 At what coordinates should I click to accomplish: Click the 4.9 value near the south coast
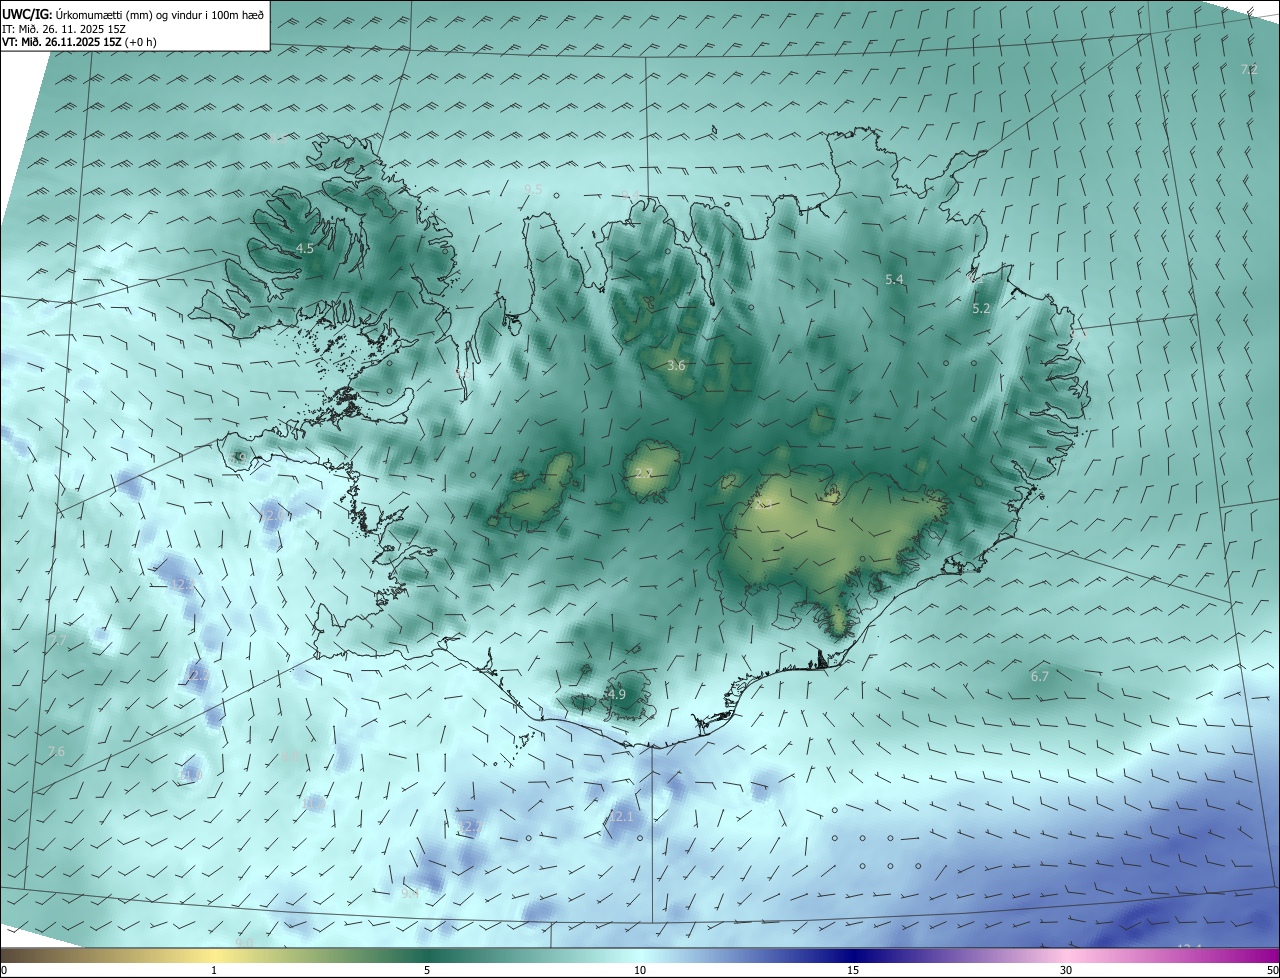[x=617, y=694]
